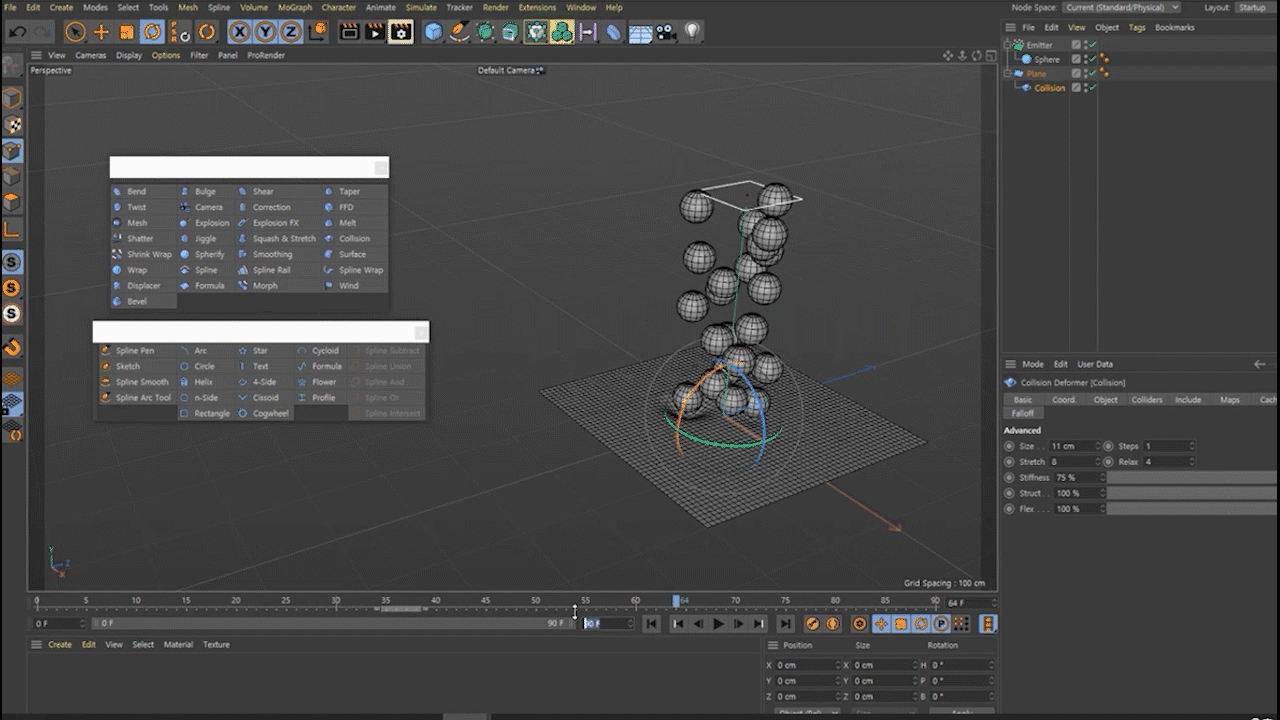Click the Stiffness percentage slider
The image size is (1280, 720).
point(1190,478)
